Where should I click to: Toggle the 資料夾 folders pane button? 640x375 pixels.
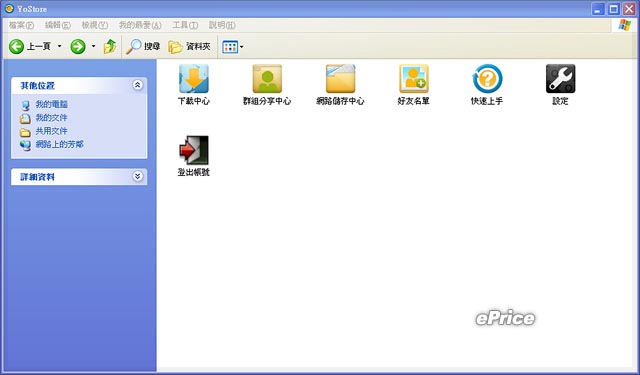pos(189,47)
